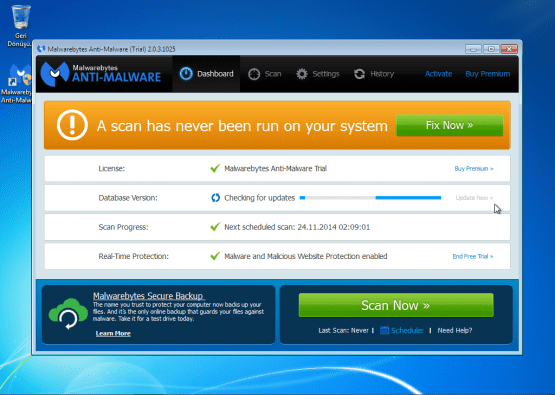Screen dimensions: 555x395
Task: Click the 'Real-Time Protection:' label
Action: point(133,256)
